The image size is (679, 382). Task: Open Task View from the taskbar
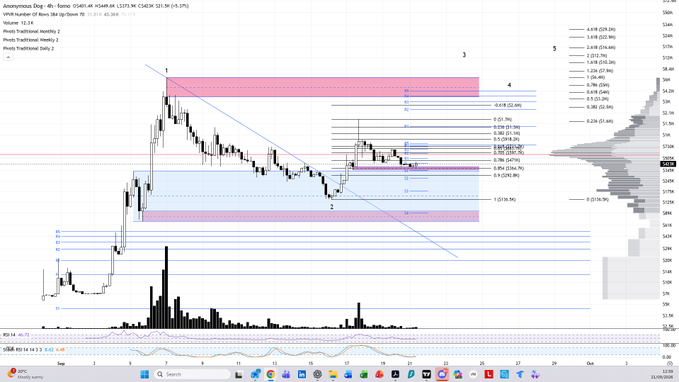pyautogui.click(x=239, y=374)
